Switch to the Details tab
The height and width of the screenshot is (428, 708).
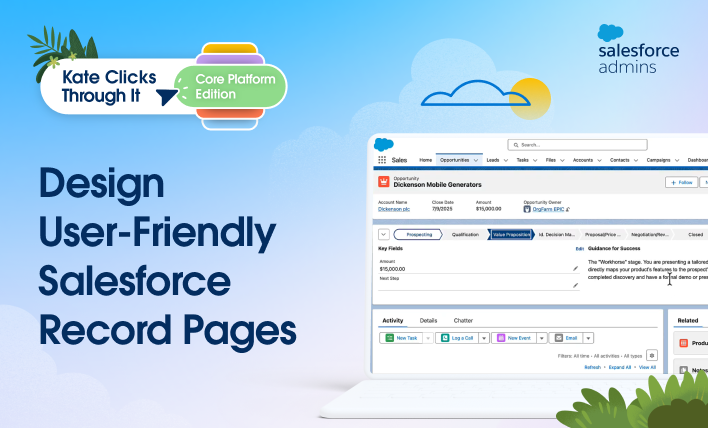[x=429, y=321]
